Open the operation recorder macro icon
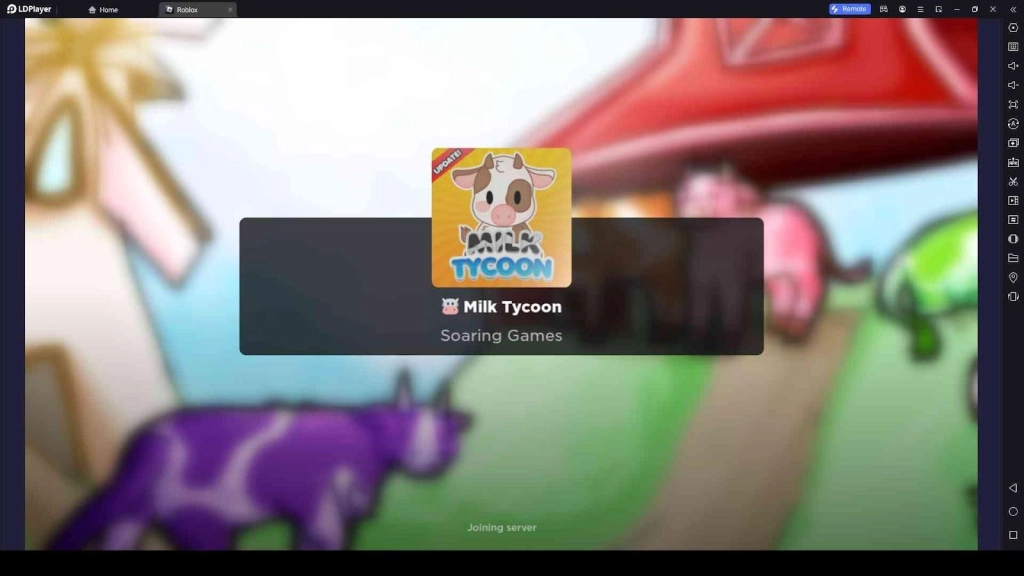The image size is (1024, 576). point(1013,219)
